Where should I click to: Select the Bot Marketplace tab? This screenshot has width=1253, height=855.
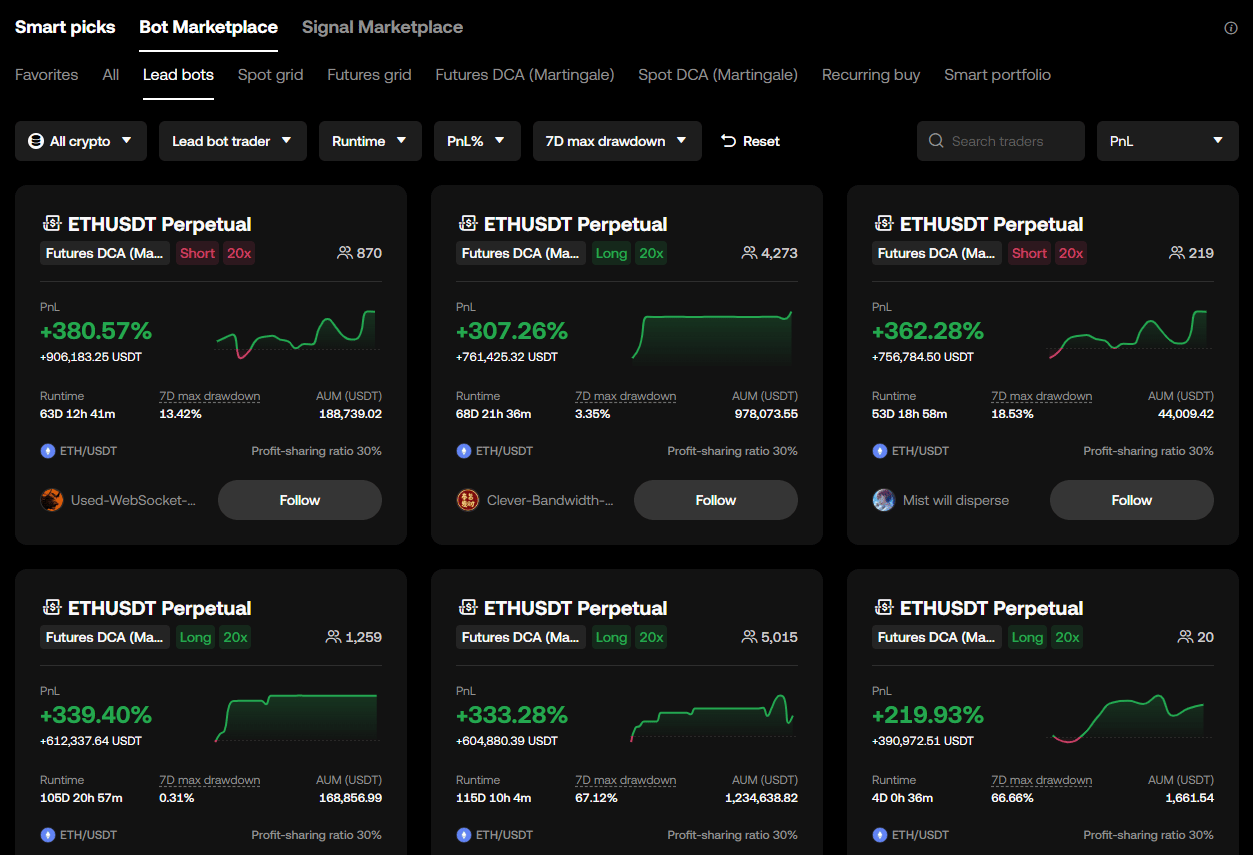coord(208,27)
